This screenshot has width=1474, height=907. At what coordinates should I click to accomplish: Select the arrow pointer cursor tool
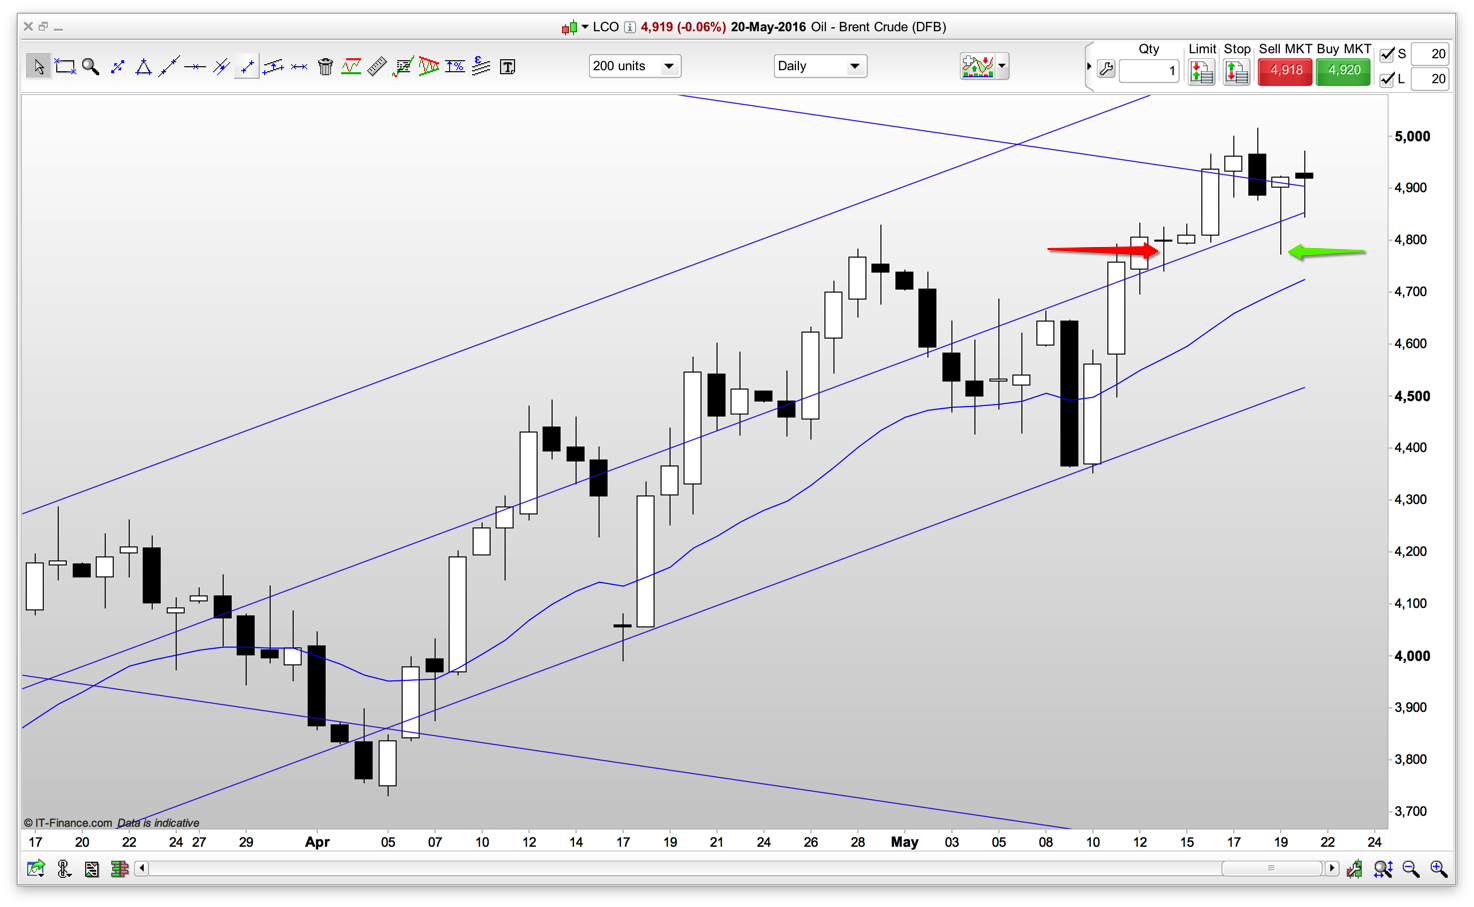(x=38, y=67)
